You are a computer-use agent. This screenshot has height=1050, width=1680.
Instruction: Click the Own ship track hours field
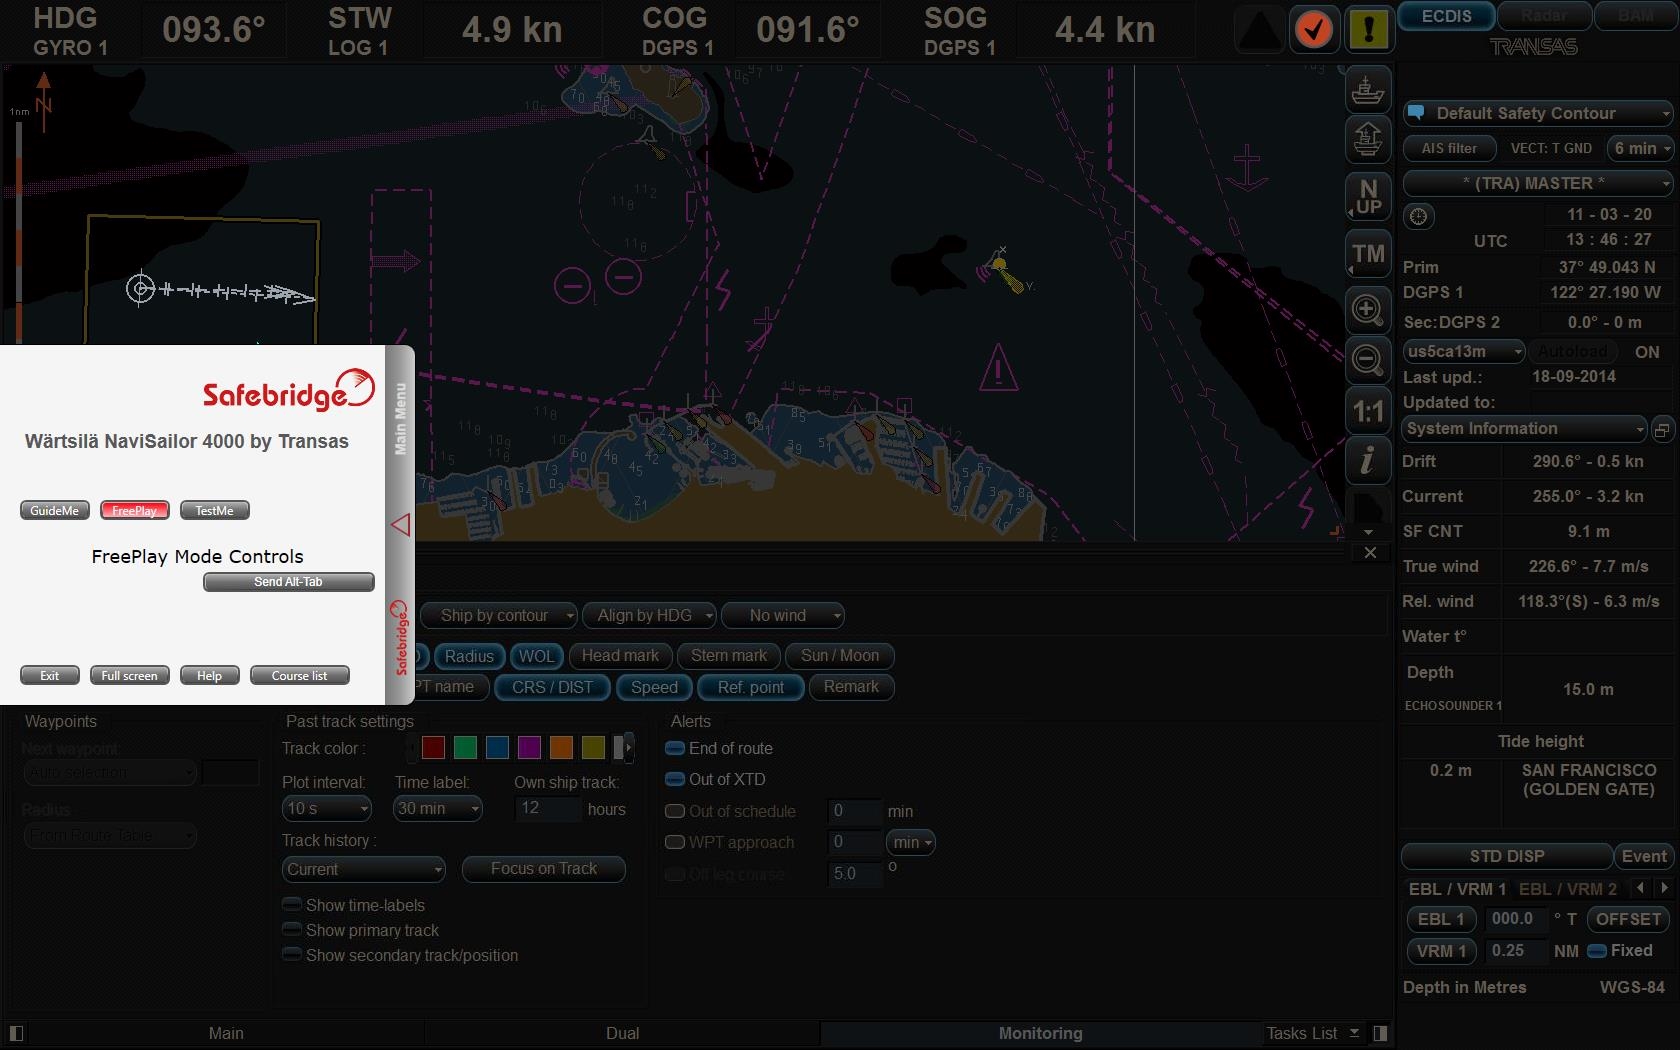coord(547,808)
